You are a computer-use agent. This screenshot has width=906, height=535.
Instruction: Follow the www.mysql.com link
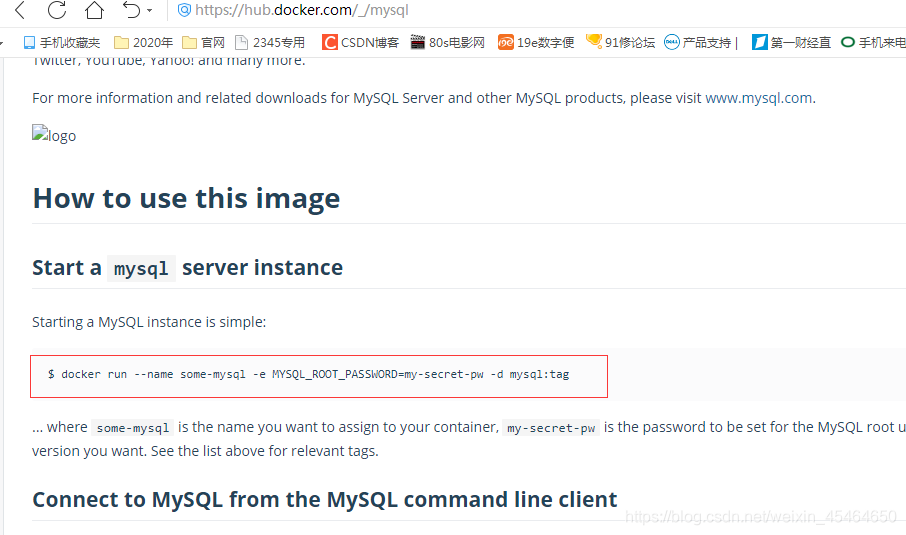pyautogui.click(x=759, y=98)
